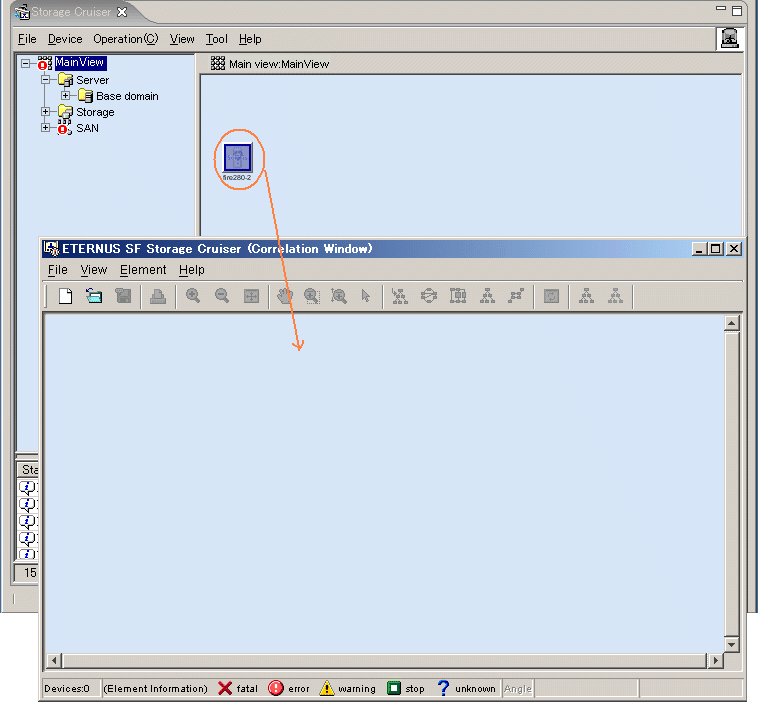
Task: Click the green stop status icon
Action: 394,687
